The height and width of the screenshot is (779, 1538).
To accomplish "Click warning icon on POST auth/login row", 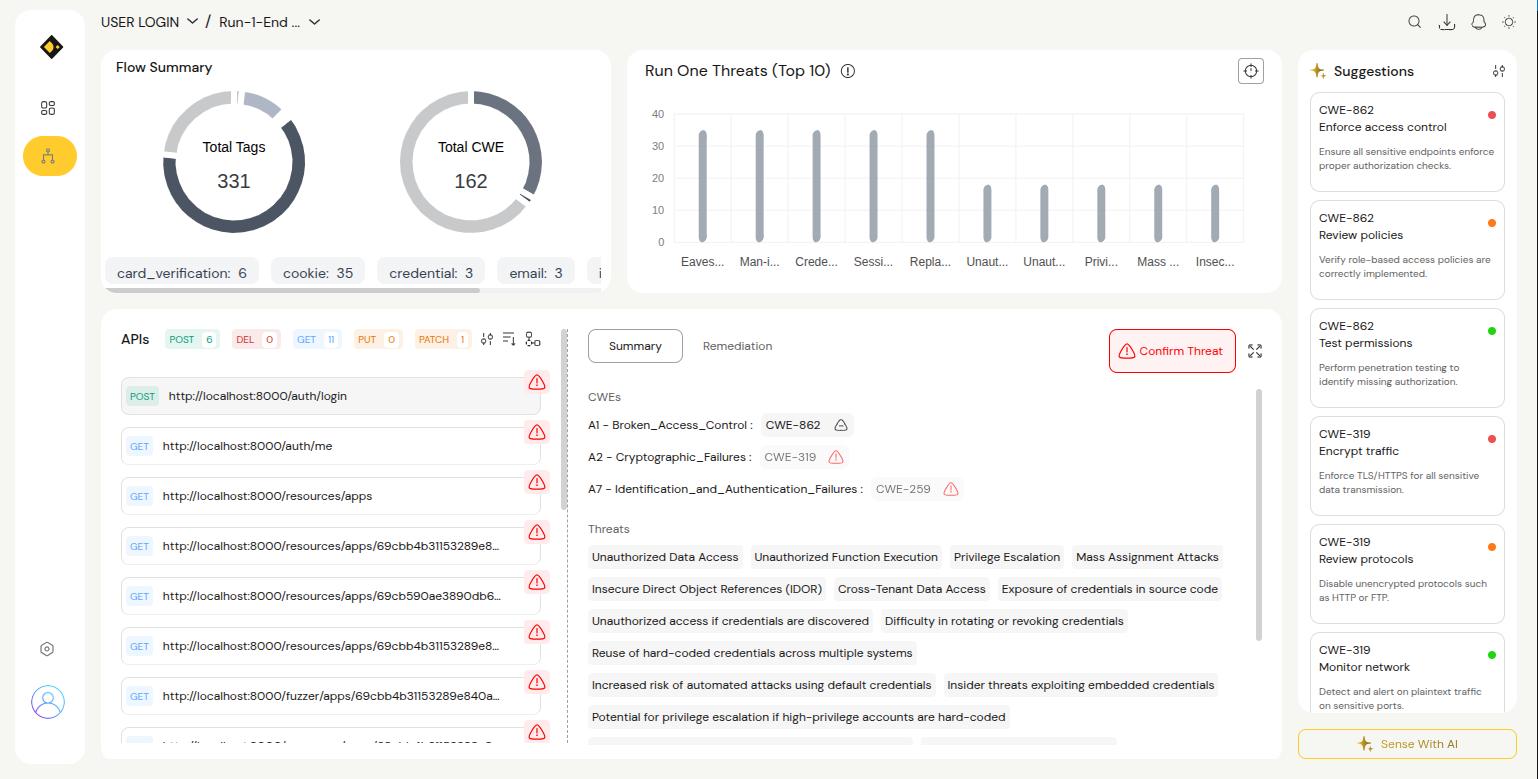I will (537, 381).
